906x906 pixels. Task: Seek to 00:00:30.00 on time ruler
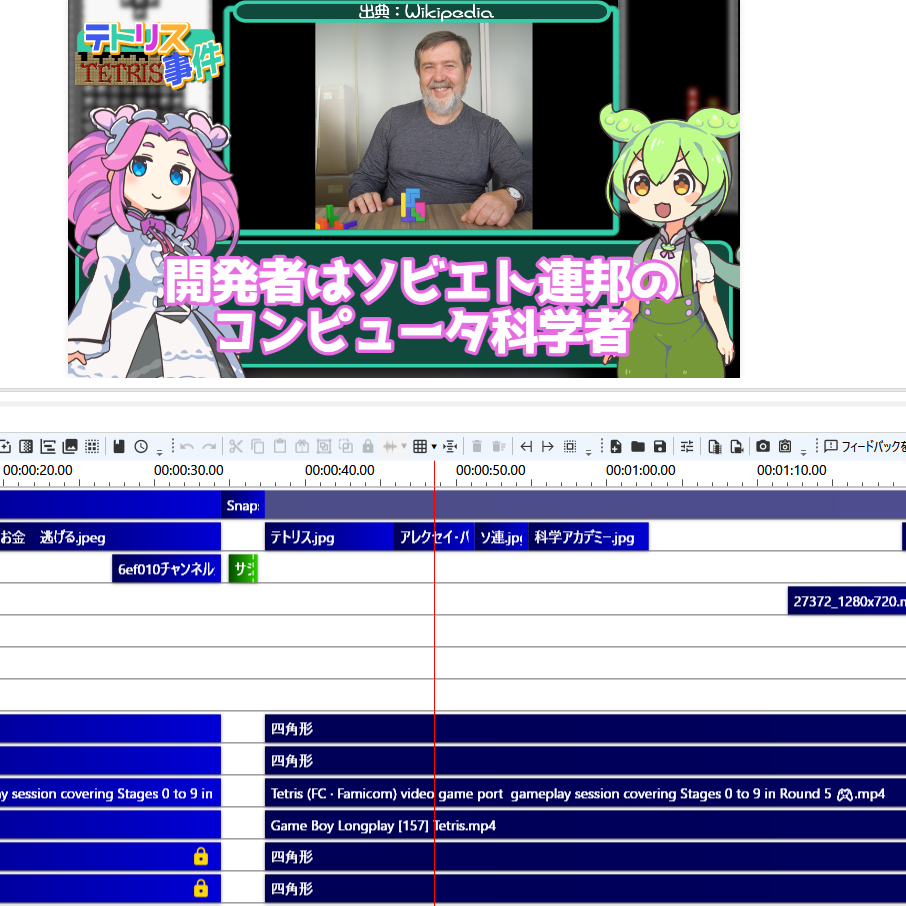pos(188,470)
